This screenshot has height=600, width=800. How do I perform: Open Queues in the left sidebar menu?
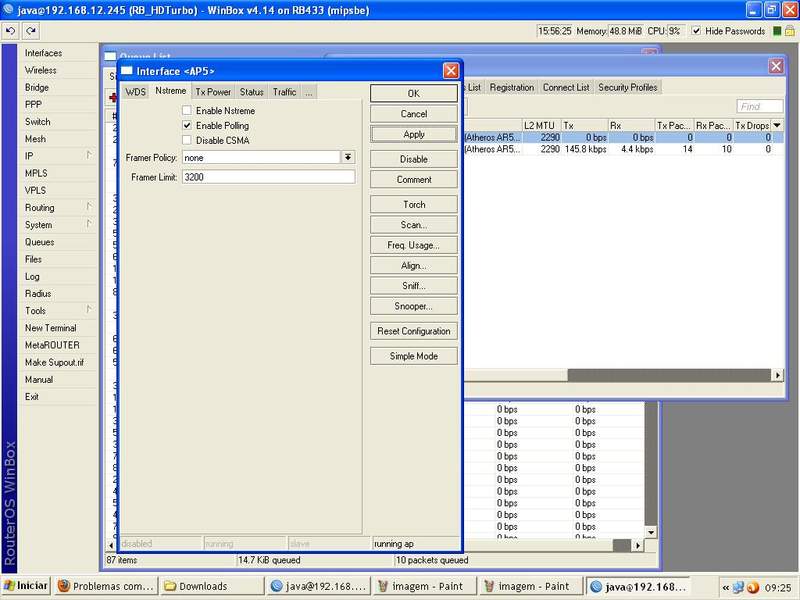point(40,242)
